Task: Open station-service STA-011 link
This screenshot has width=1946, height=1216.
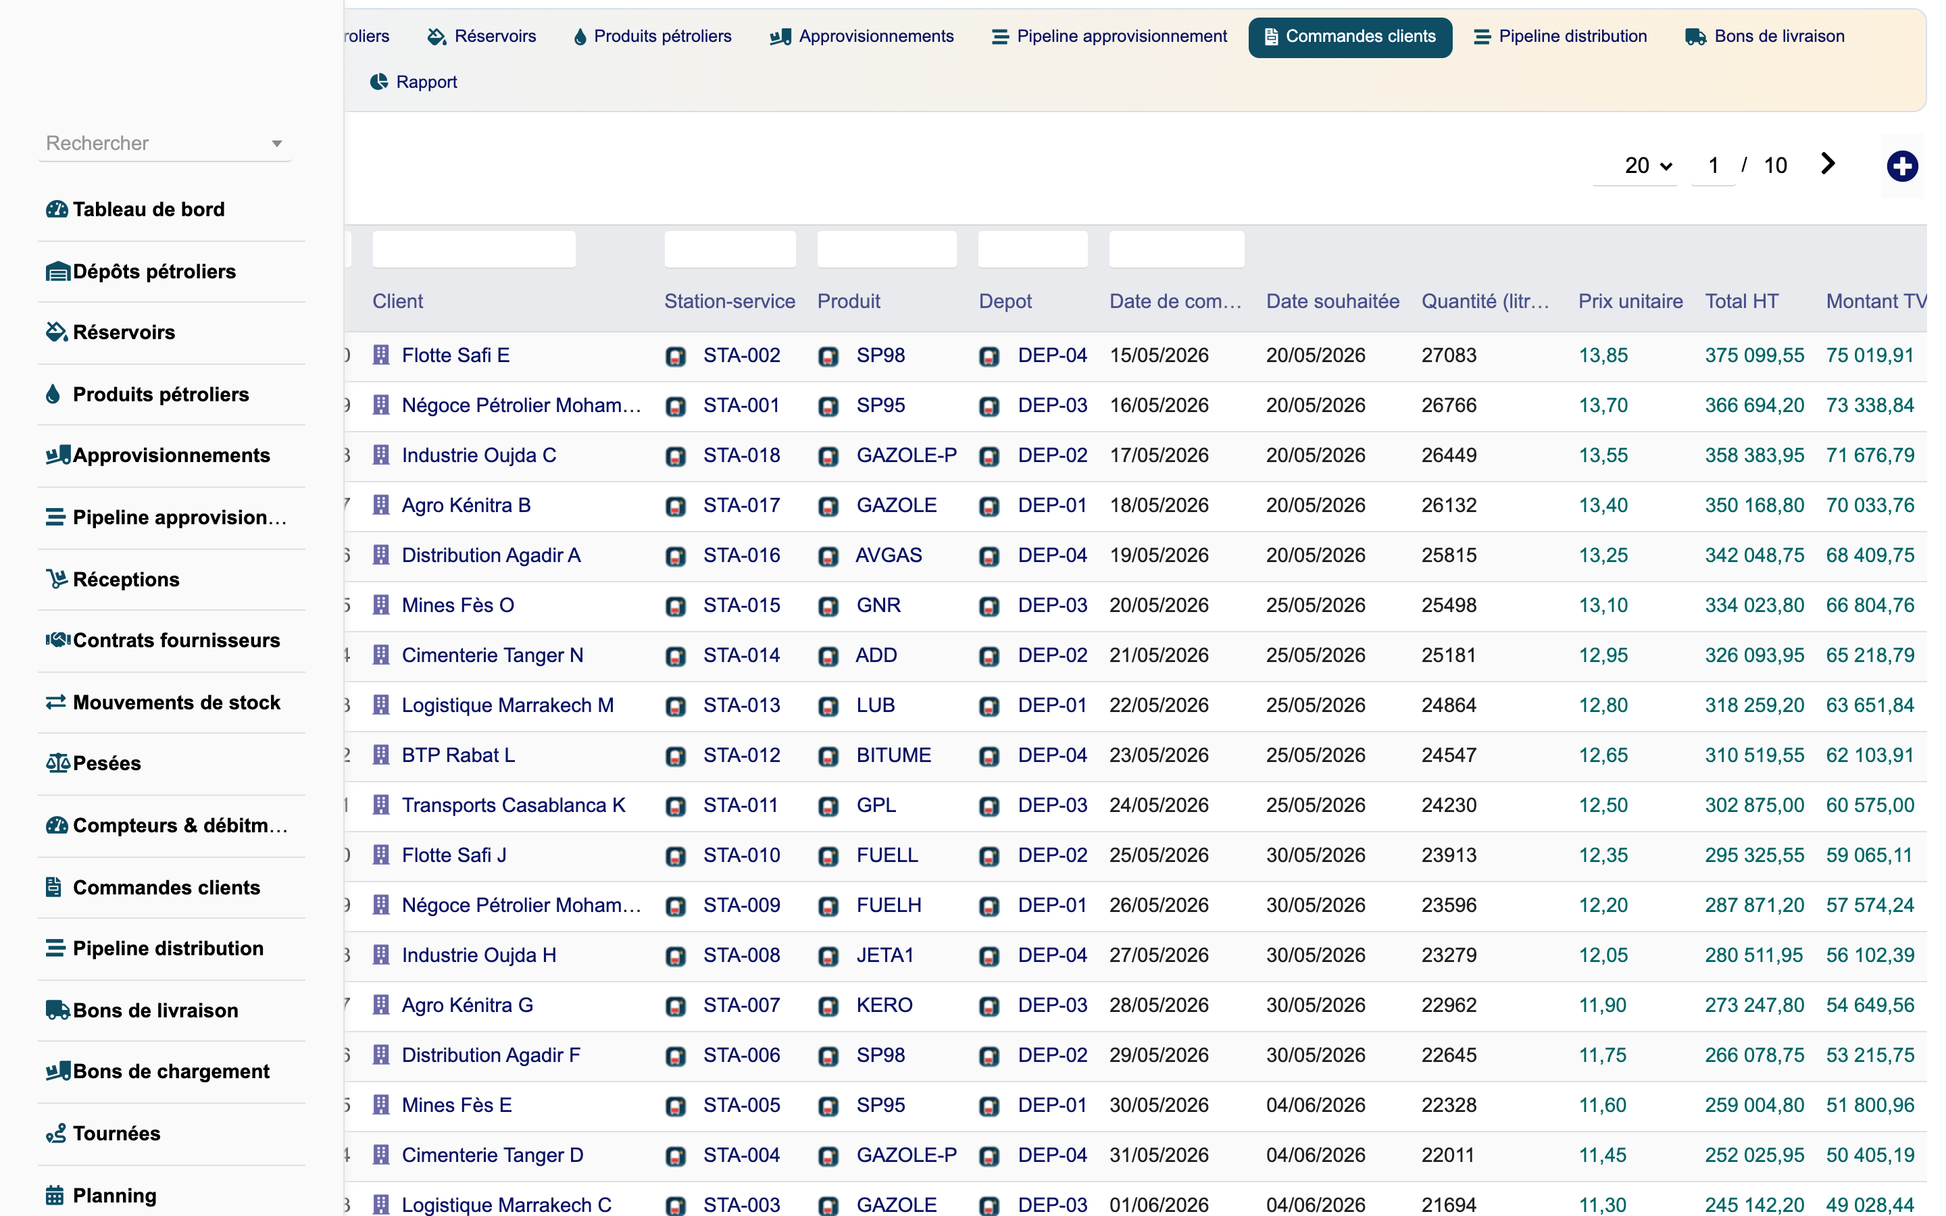Action: [x=741, y=805]
